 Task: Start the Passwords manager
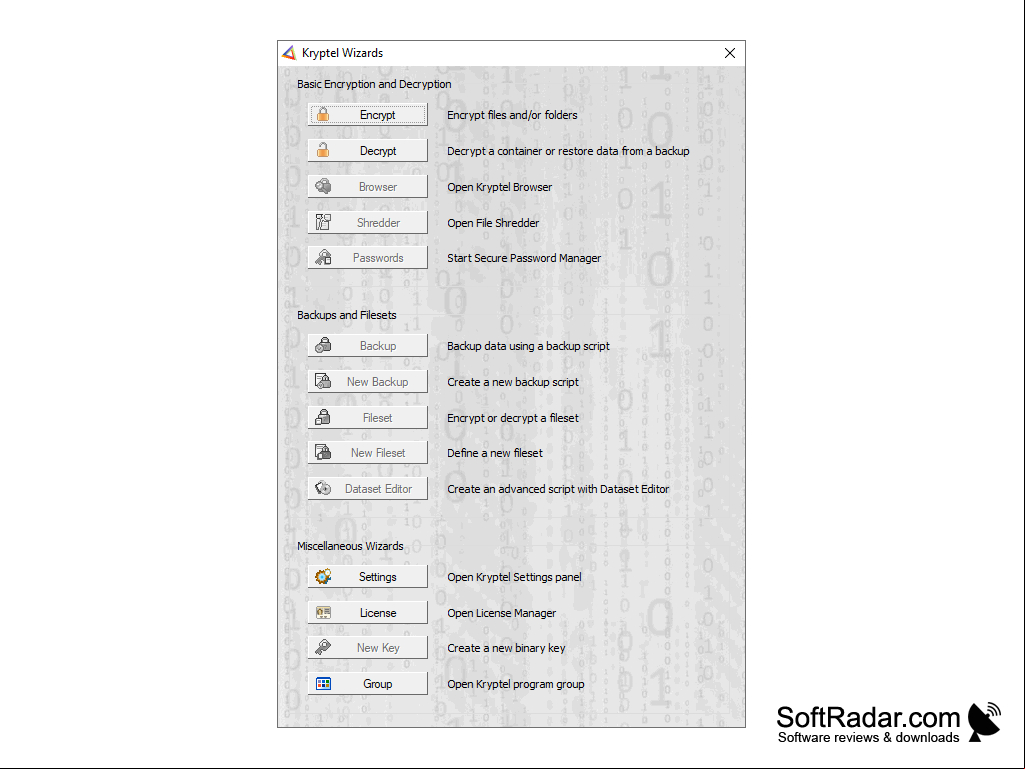click(x=367, y=258)
